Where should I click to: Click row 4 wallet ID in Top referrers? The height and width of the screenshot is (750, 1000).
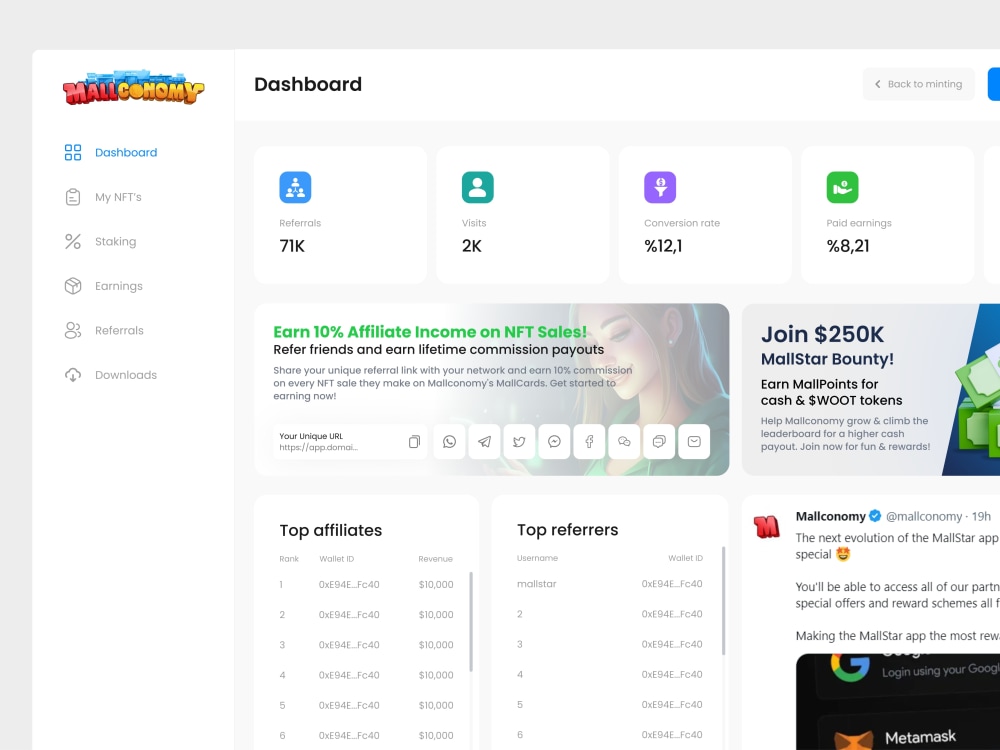click(x=672, y=674)
